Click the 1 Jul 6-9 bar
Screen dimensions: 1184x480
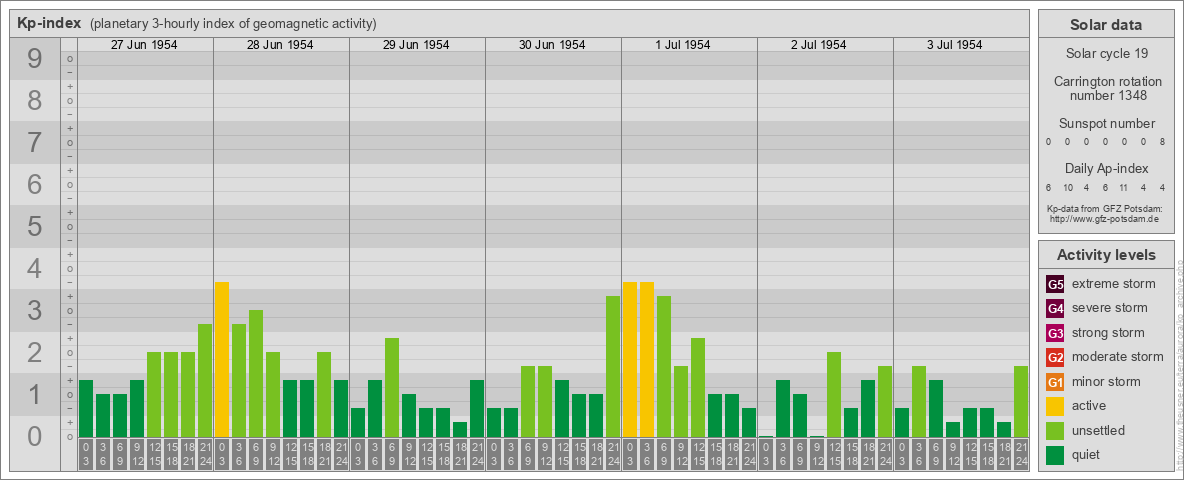(664, 367)
